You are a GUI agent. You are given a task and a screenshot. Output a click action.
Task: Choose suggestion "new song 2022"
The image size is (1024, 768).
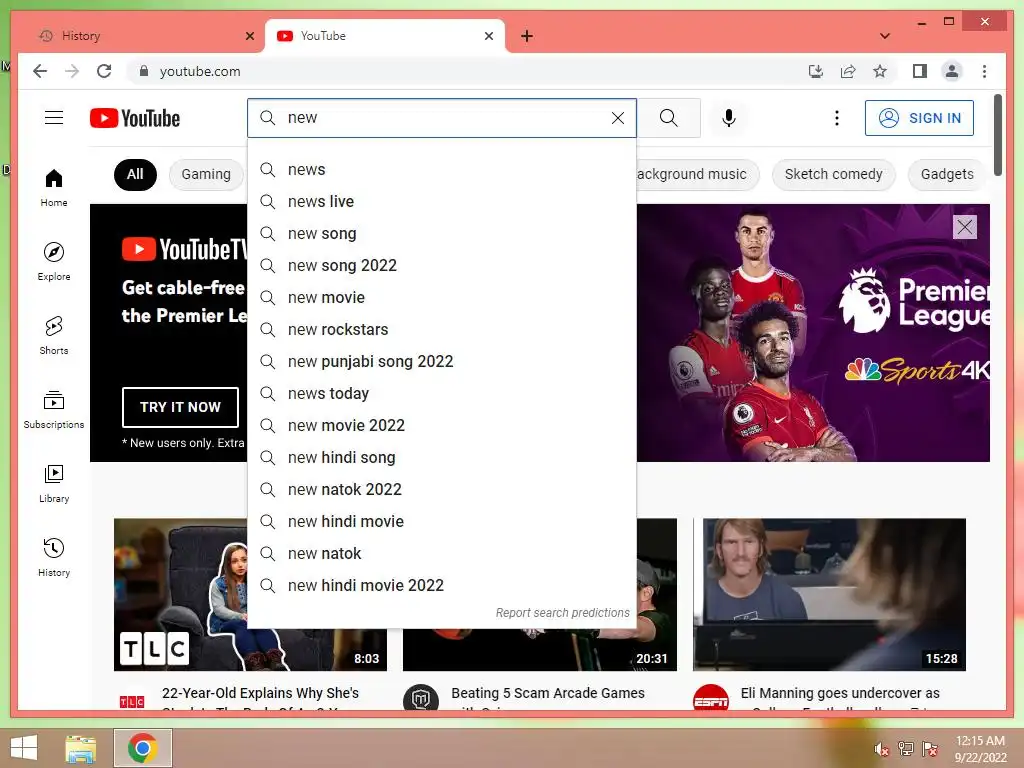[x=442, y=266]
